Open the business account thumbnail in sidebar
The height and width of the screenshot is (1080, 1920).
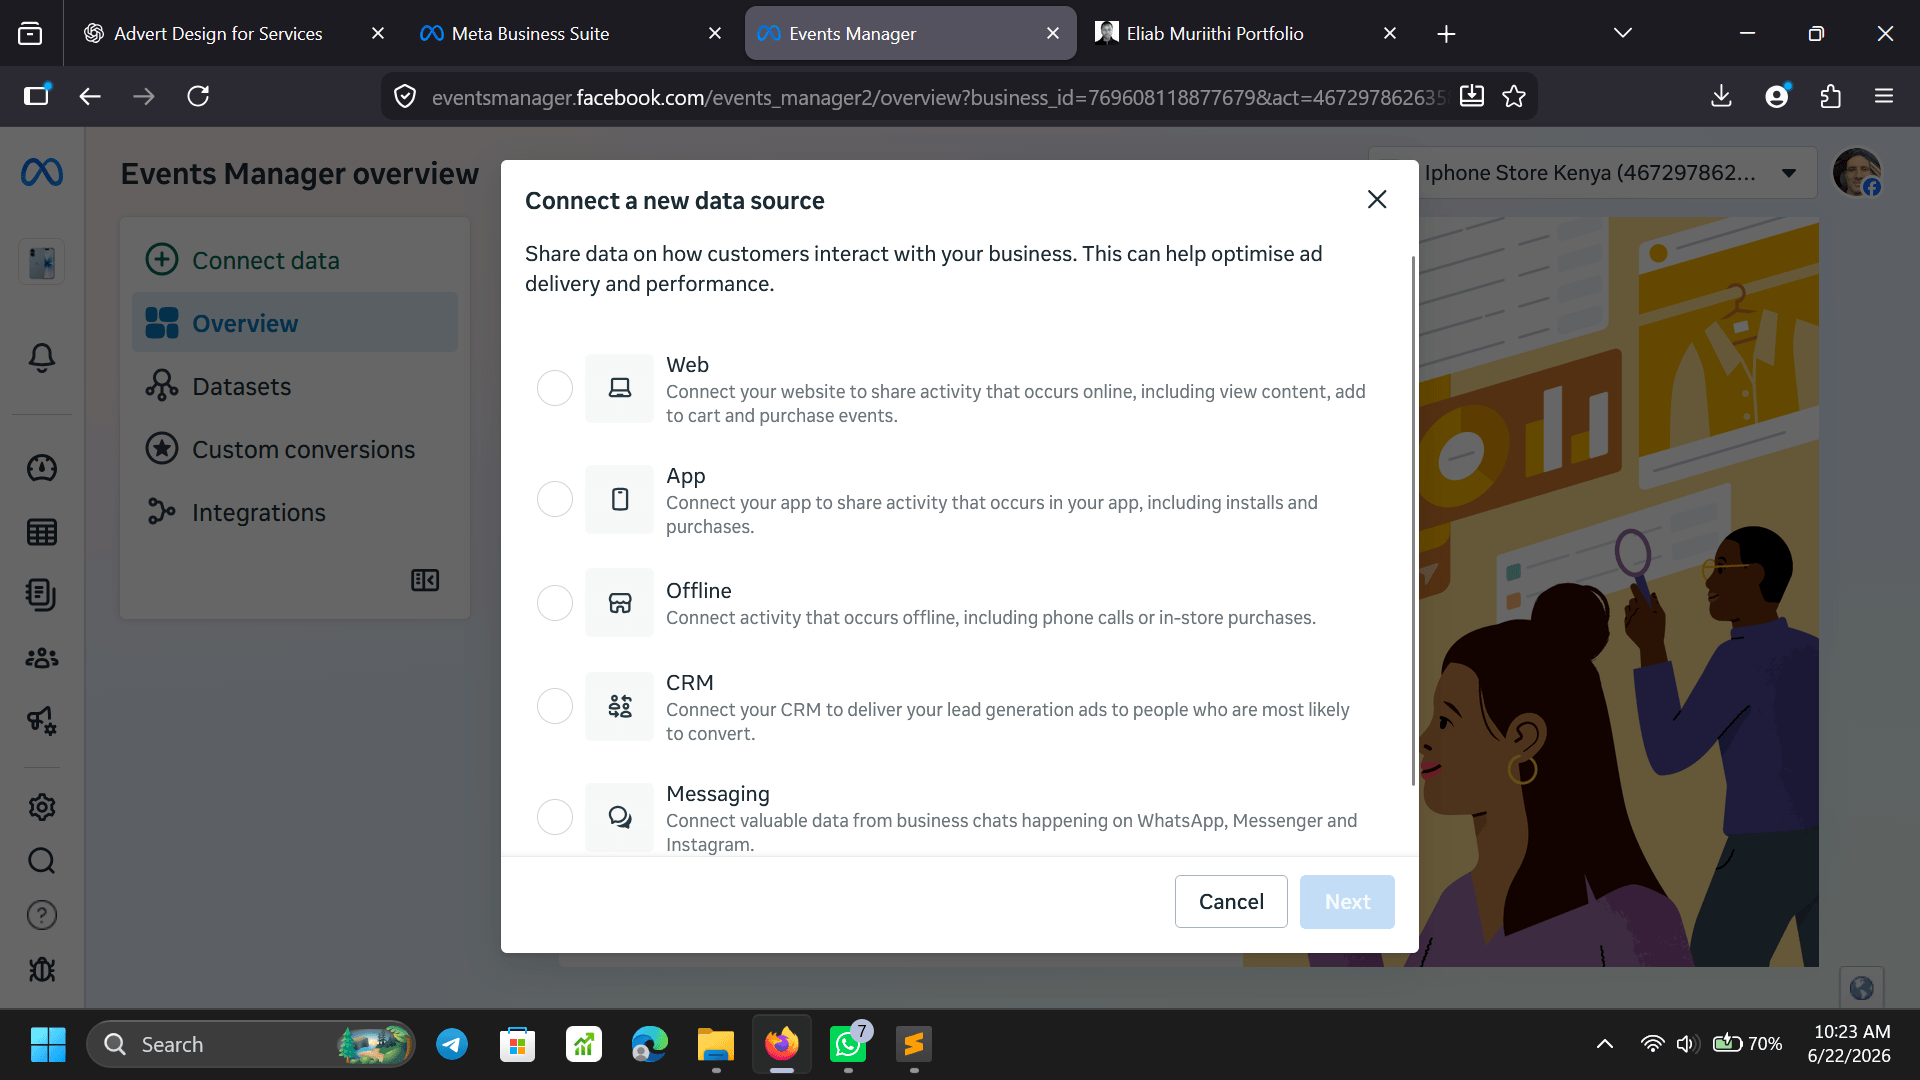click(42, 262)
